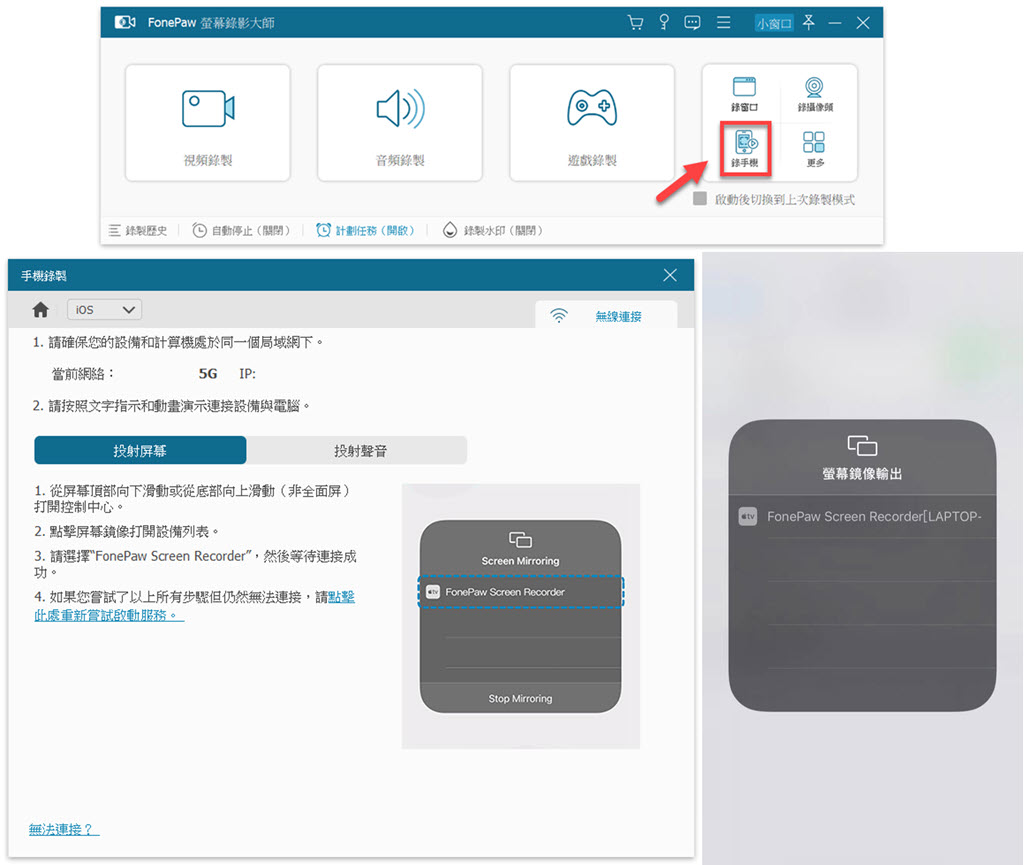Toggle 啟動後切換到上次錄製模式 checkbox
Image resolution: width=1024 pixels, height=865 pixels.
pyautogui.click(x=699, y=198)
